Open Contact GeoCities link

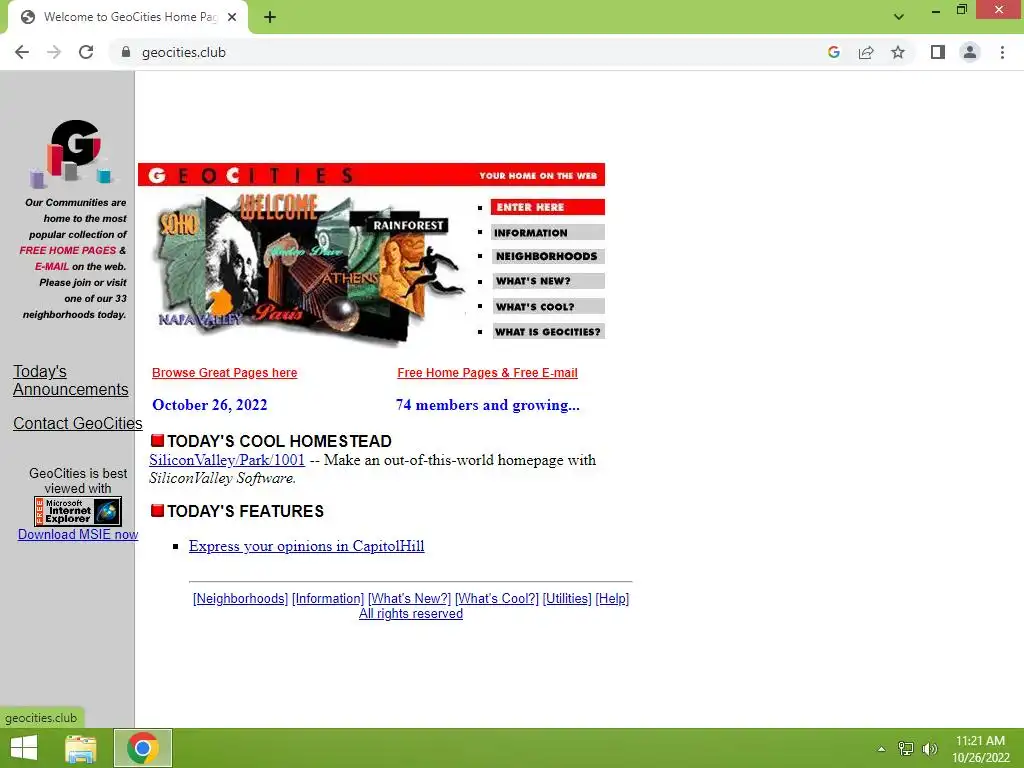pyautogui.click(x=78, y=423)
